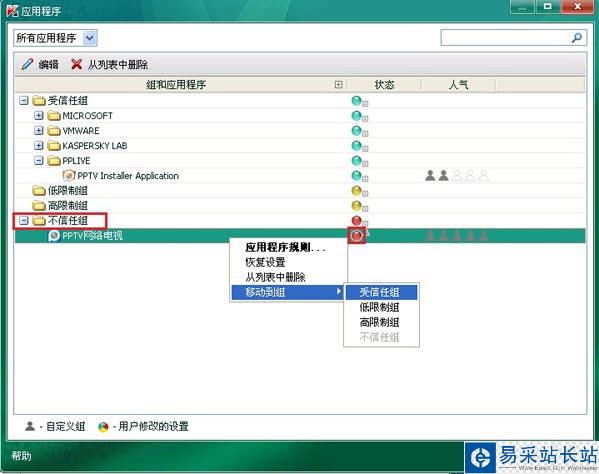The height and width of the screenshot is (474, 599).
Task: Click red status icon for PPTV网络电视
Action: tap(356, 236)
